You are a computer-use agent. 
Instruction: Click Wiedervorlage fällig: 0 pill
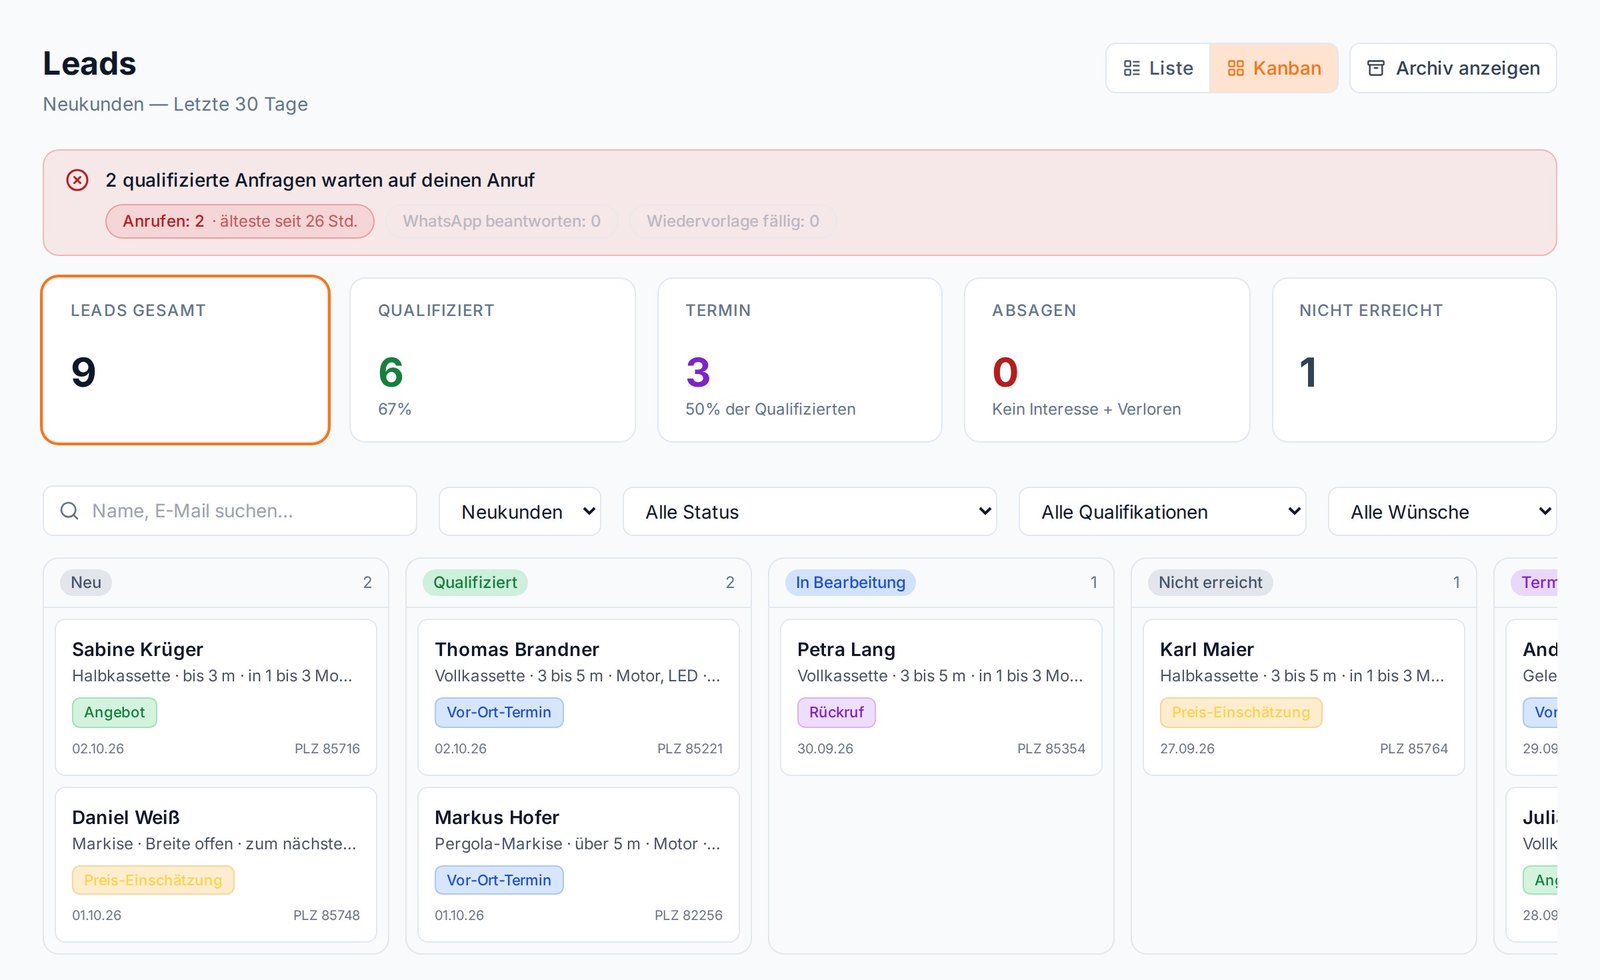pyautogui.click(x=733, y=221)
